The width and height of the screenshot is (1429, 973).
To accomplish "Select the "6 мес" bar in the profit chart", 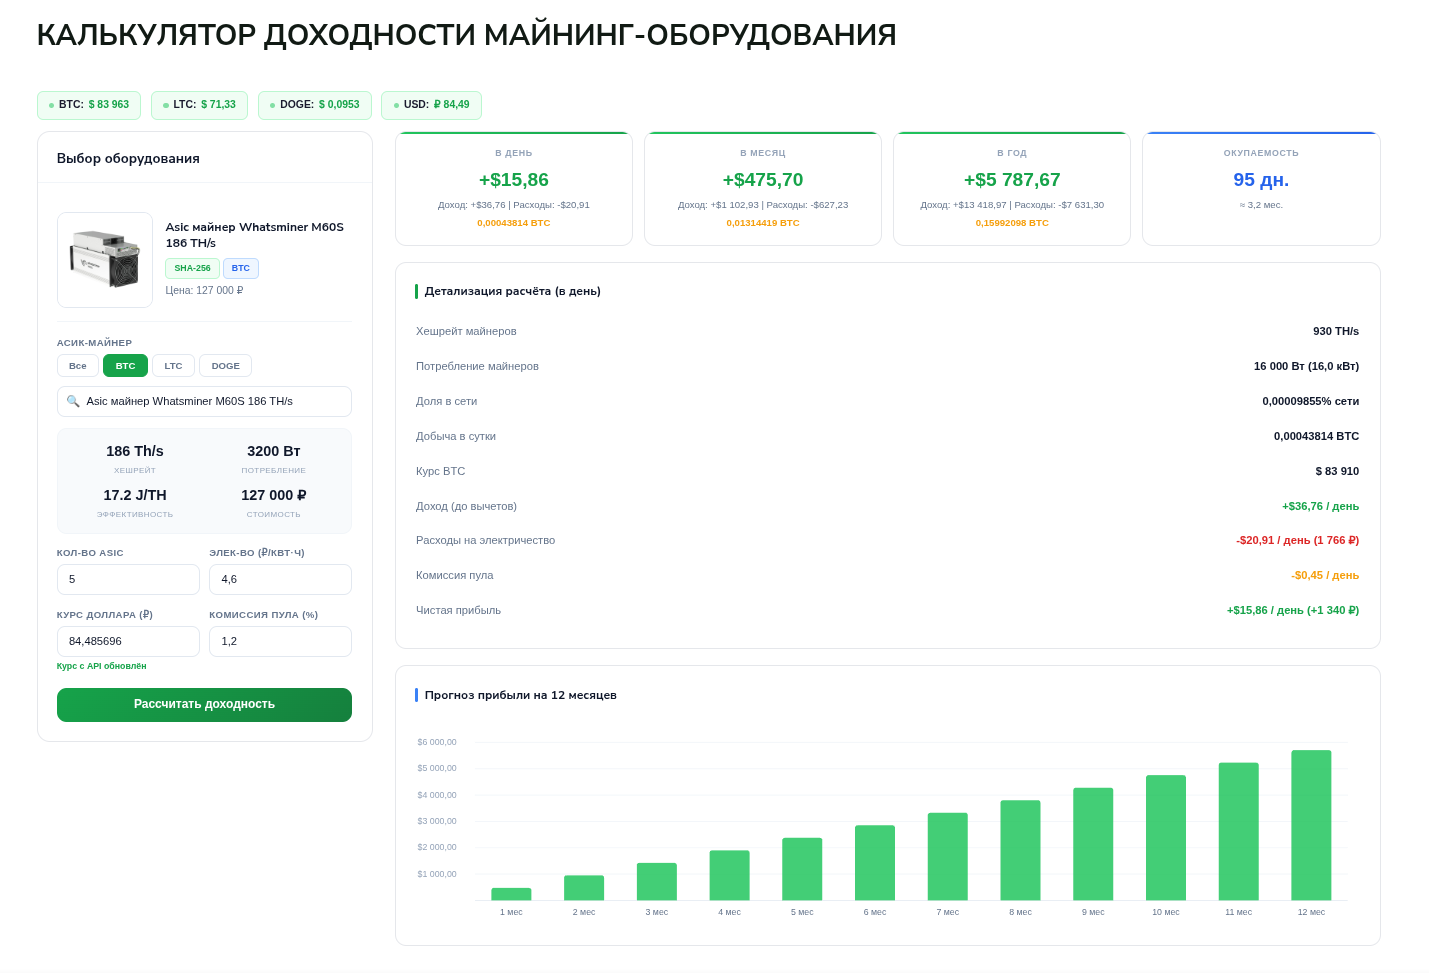I will [x=875, y=863].
